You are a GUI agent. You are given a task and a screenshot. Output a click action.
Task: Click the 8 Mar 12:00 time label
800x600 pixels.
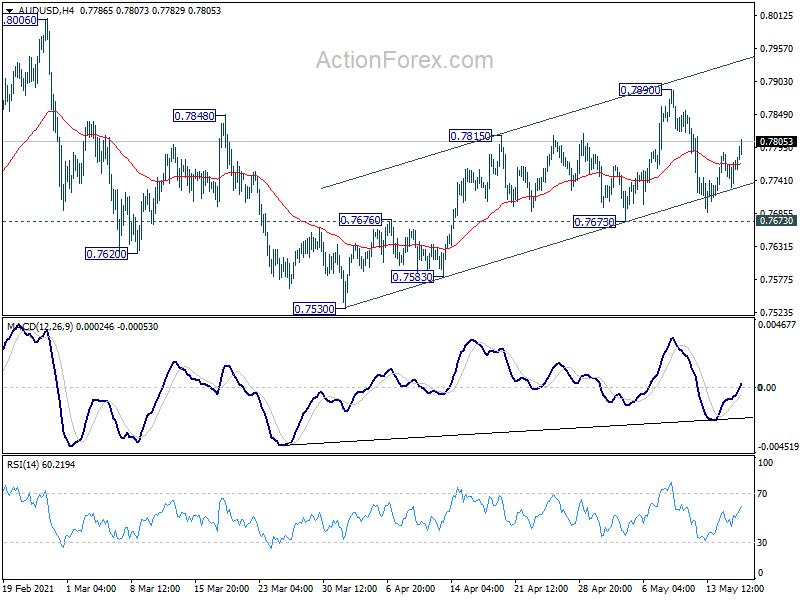(x=155, y=589)
